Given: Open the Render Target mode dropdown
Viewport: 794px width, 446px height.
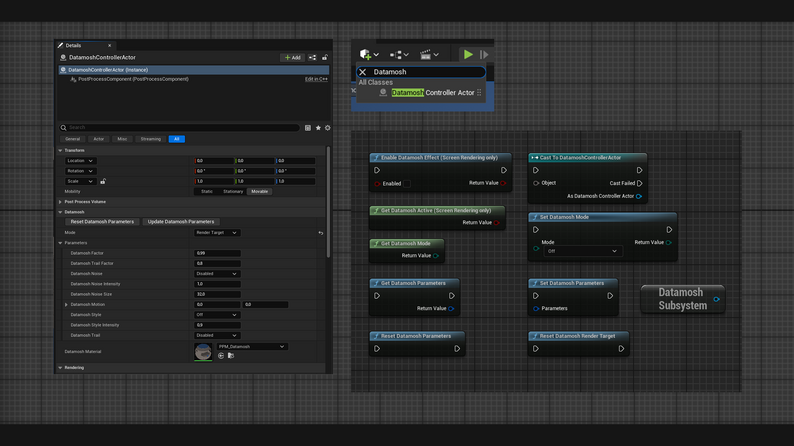Looking at the screenshot, I should (217, 233).
